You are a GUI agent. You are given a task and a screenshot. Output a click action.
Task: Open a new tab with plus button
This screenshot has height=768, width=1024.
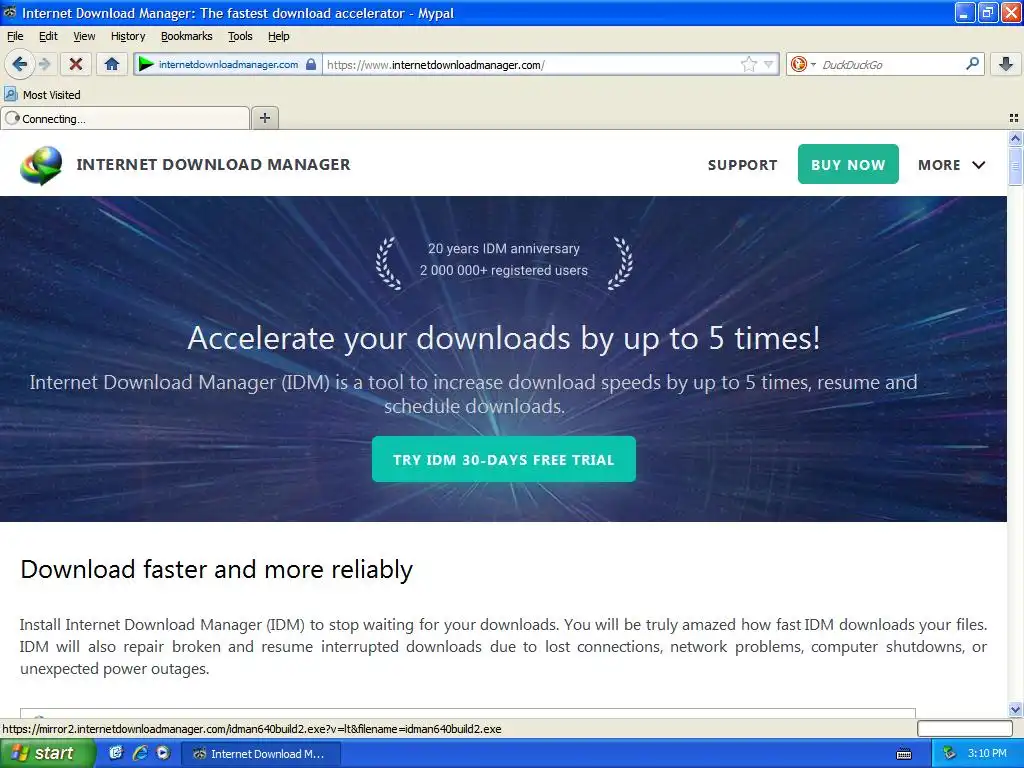pos(264,118)
